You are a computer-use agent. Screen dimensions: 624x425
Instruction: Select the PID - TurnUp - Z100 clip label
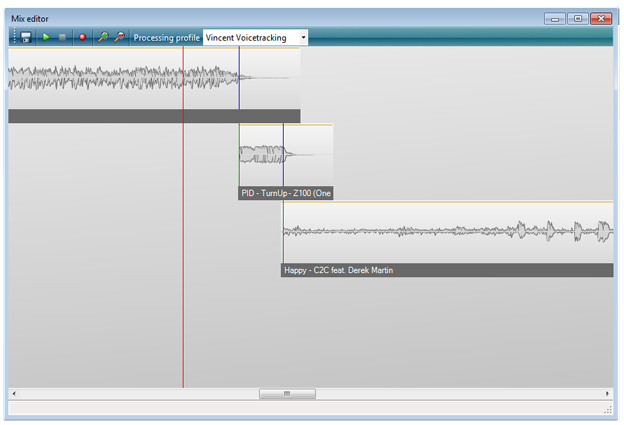(x=285, y=193)
